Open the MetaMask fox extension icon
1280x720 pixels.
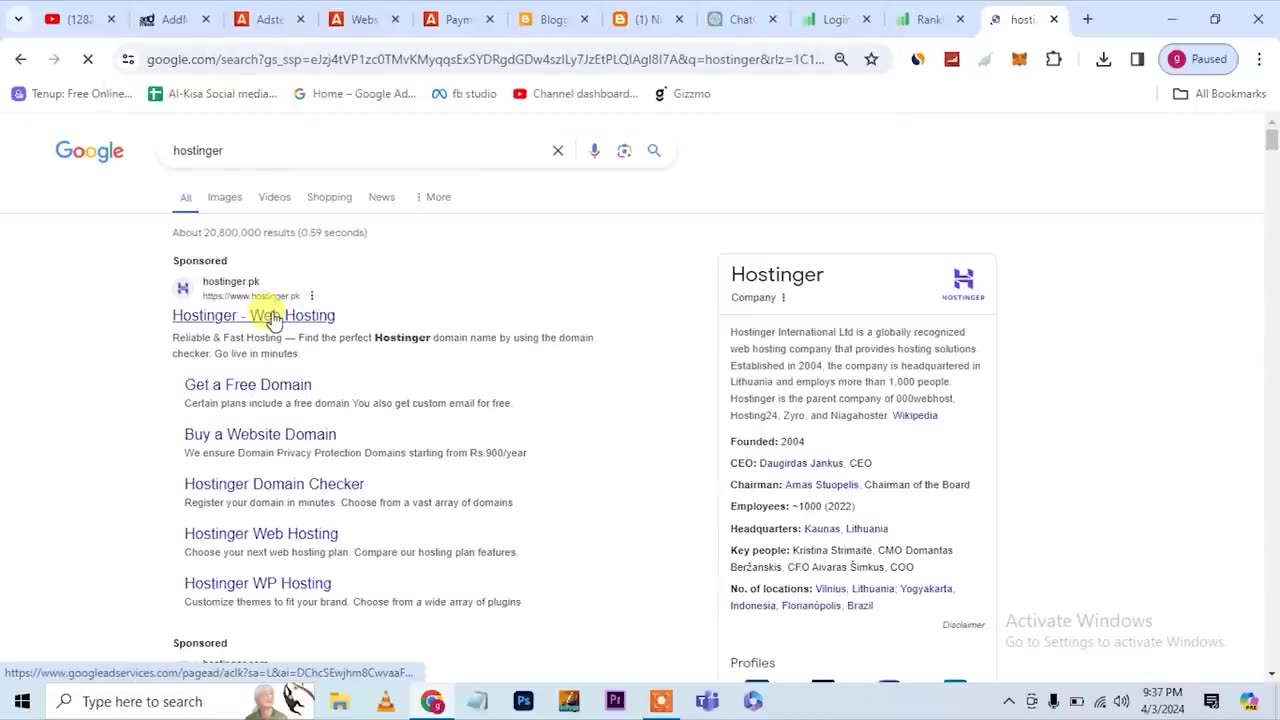coord(1019,59)
